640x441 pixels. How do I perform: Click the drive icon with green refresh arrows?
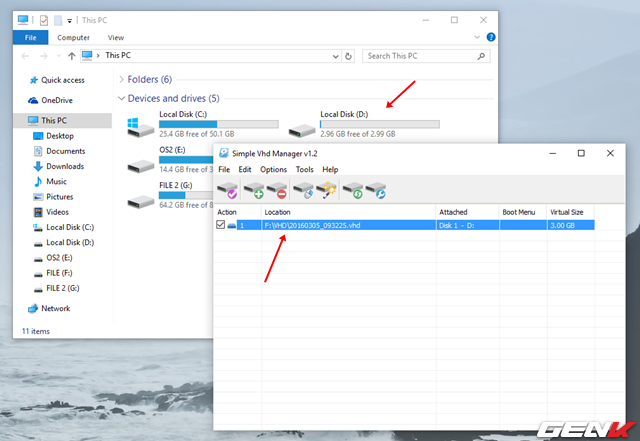[353, 190]
